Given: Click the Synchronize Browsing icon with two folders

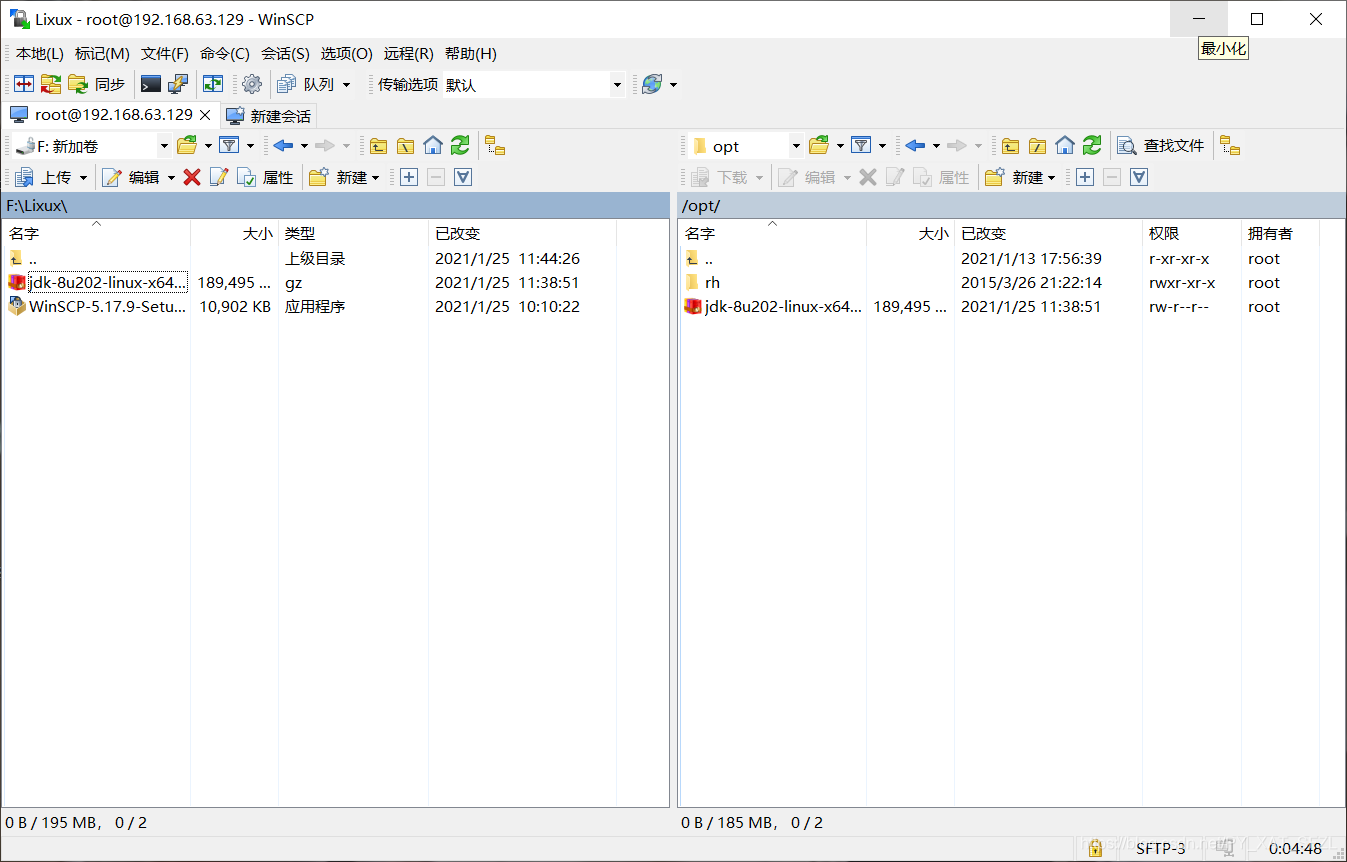Looking at the screenshot, I should point(50,85).
